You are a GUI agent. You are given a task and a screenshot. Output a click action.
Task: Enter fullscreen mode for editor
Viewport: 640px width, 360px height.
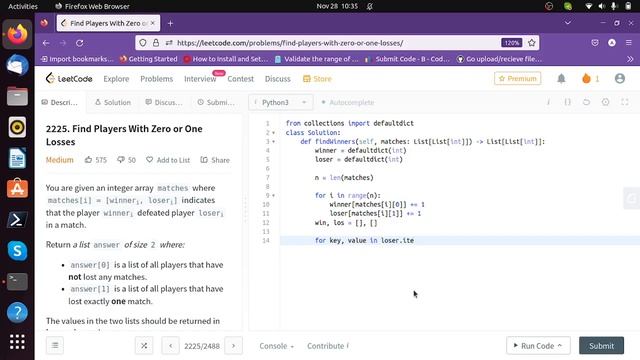tap(624, 102)
